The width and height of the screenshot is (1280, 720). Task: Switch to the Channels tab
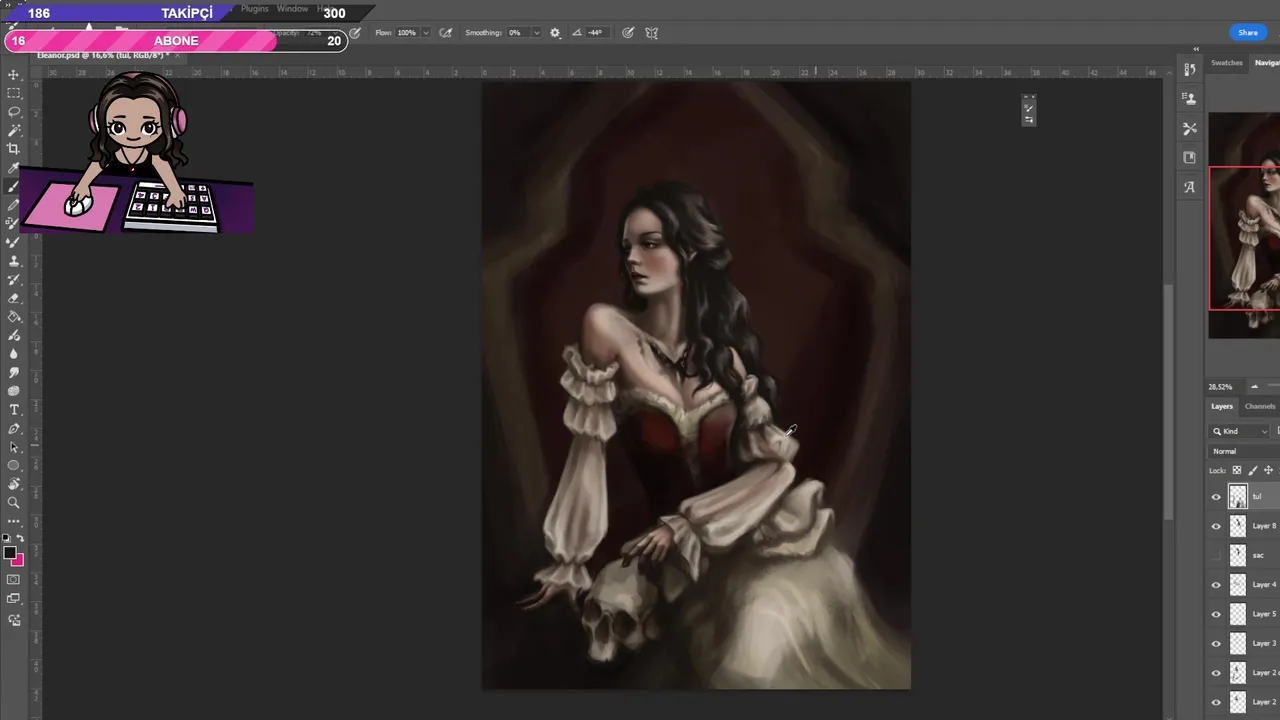1260,406
